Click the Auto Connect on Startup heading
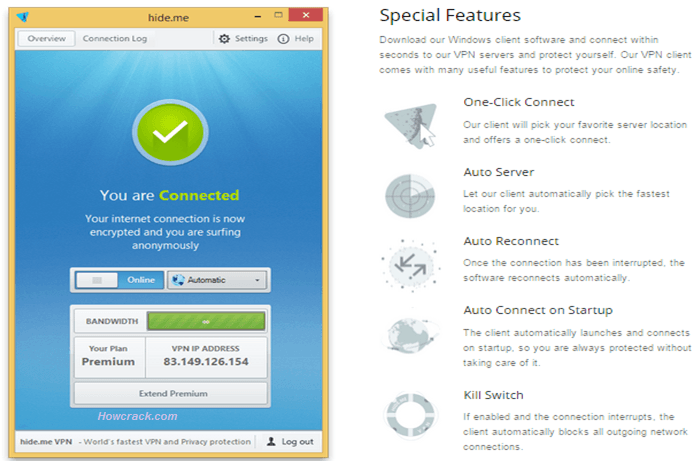This screenshot has height=461, width=695. click(538, 310)
